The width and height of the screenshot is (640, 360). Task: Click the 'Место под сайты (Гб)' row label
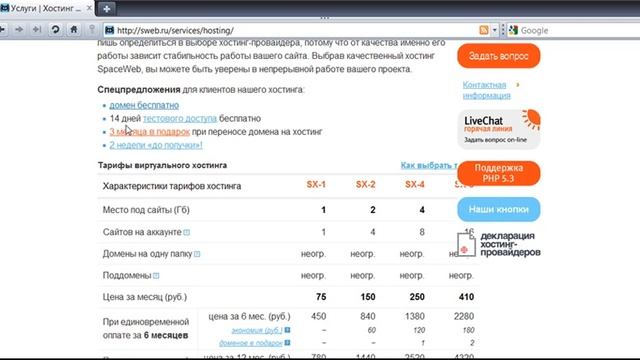pyautogui.click(x=146, y=210)
